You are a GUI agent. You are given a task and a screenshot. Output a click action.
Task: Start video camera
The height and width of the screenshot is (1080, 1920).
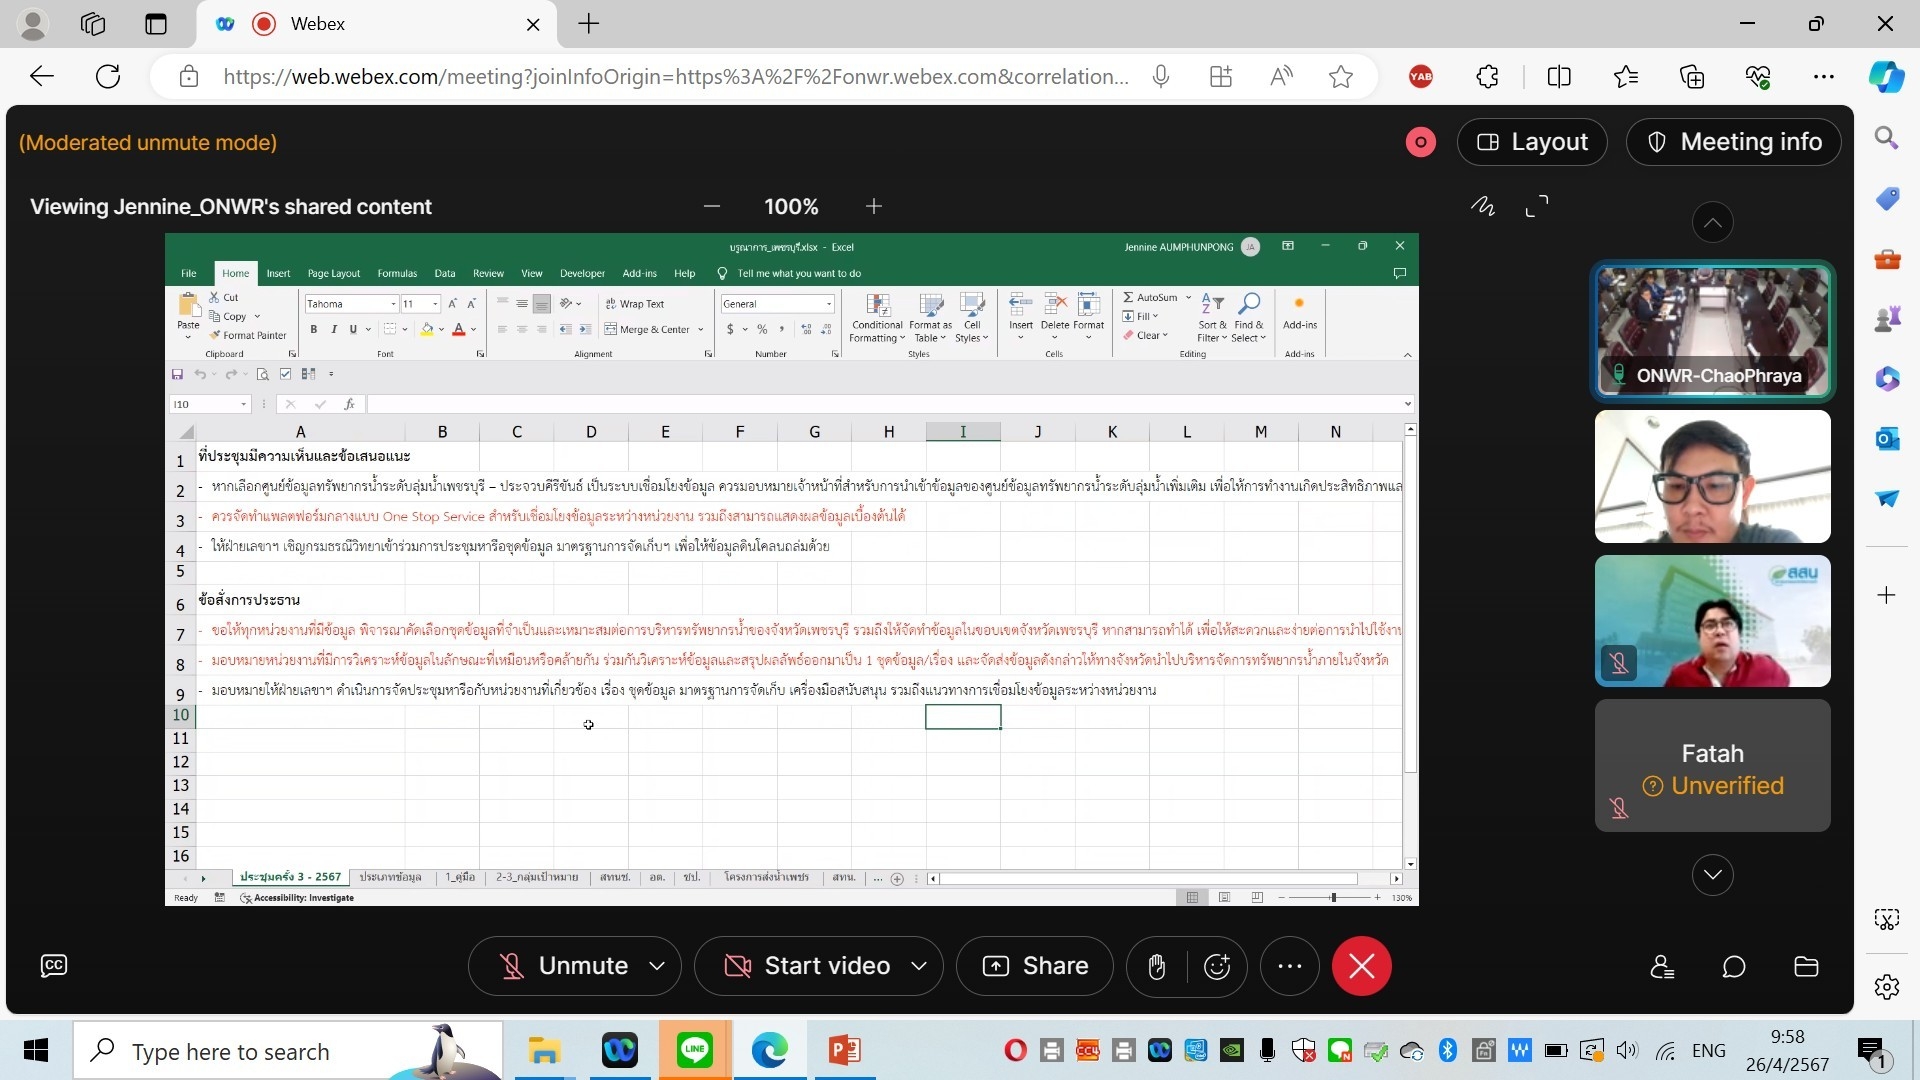[808, 966]
